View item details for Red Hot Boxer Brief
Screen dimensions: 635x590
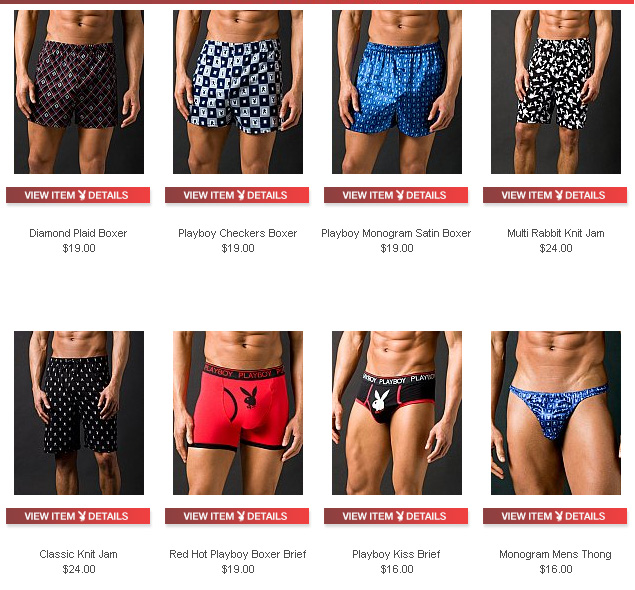[x=237, y=516]
